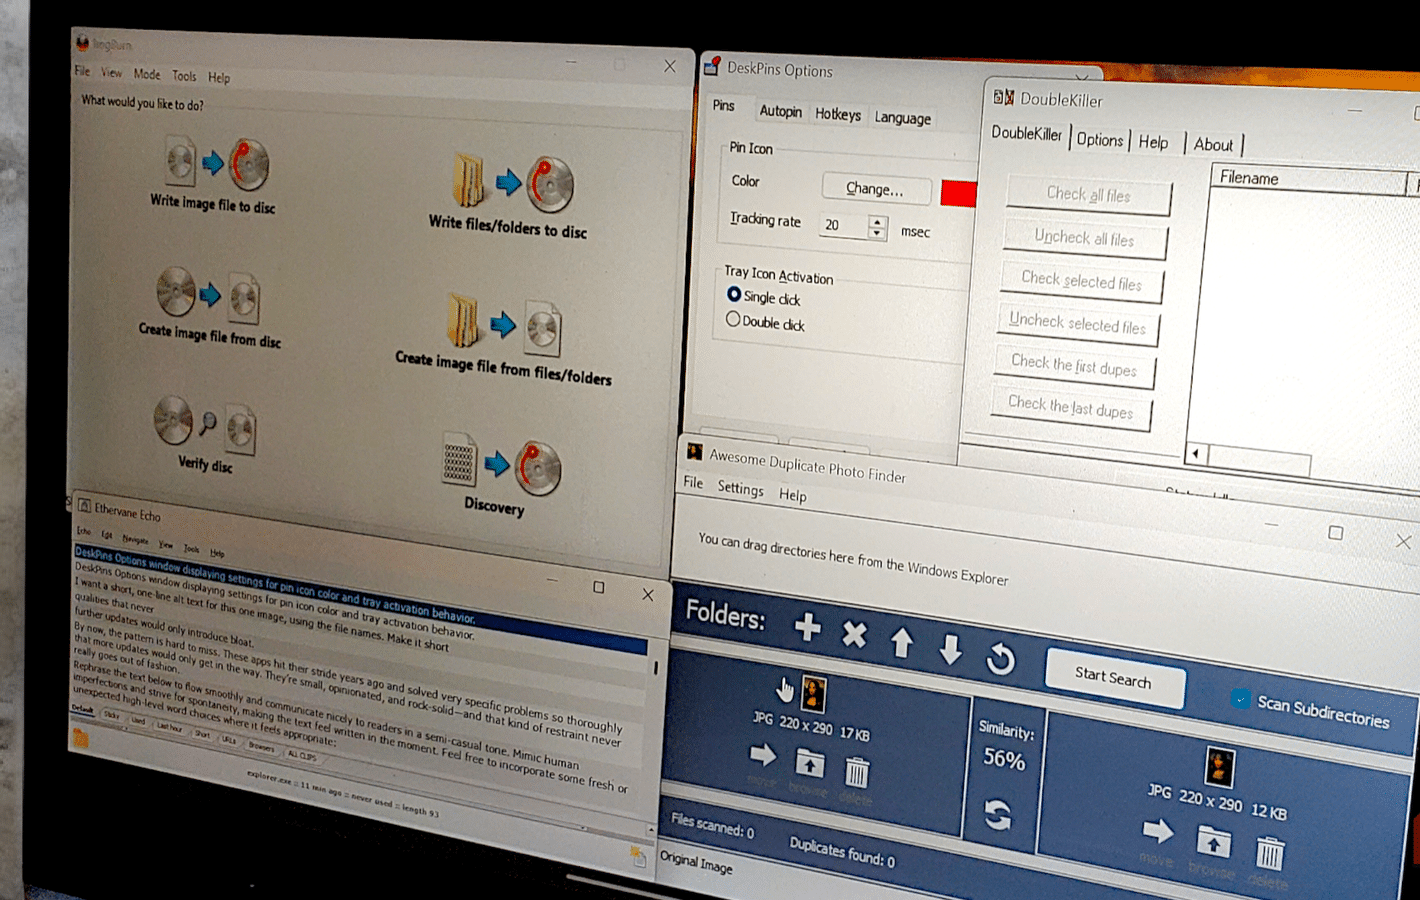Click the orange folder icon in Ethervane Echo
This screenshot has height=900, width=1420.
coord(81,738)
